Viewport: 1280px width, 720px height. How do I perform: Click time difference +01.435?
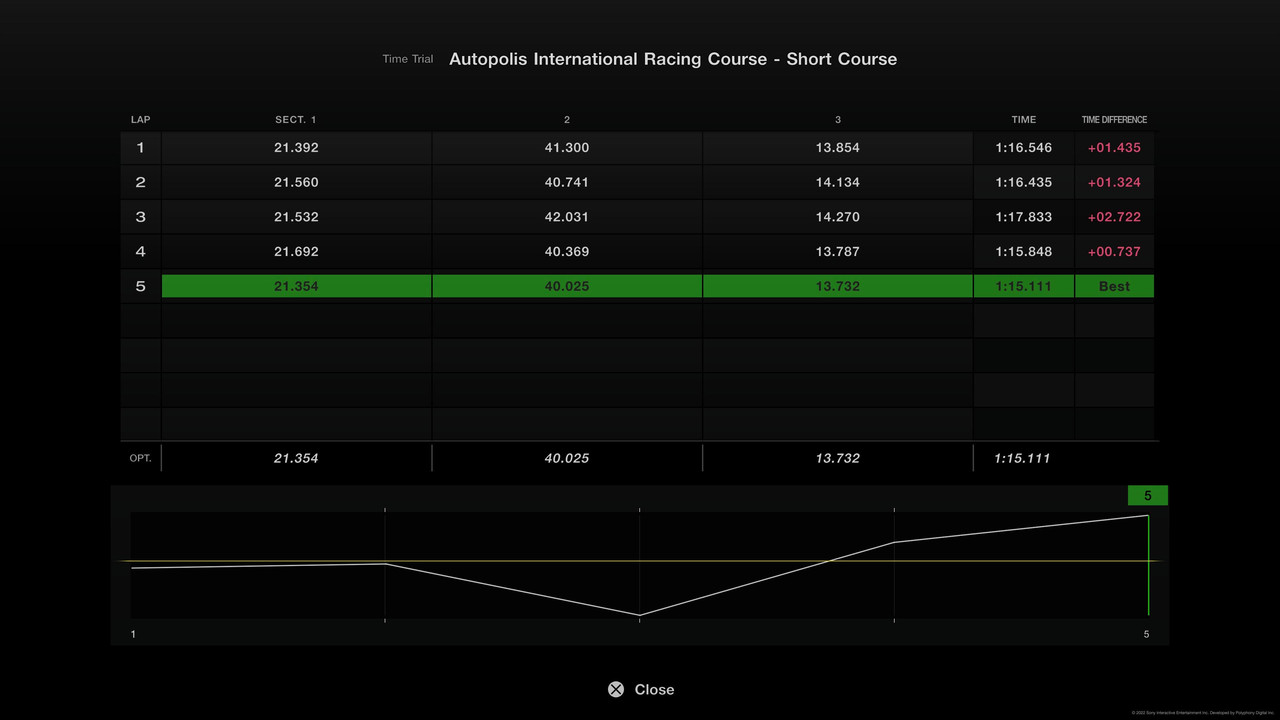click(1114, 148)
